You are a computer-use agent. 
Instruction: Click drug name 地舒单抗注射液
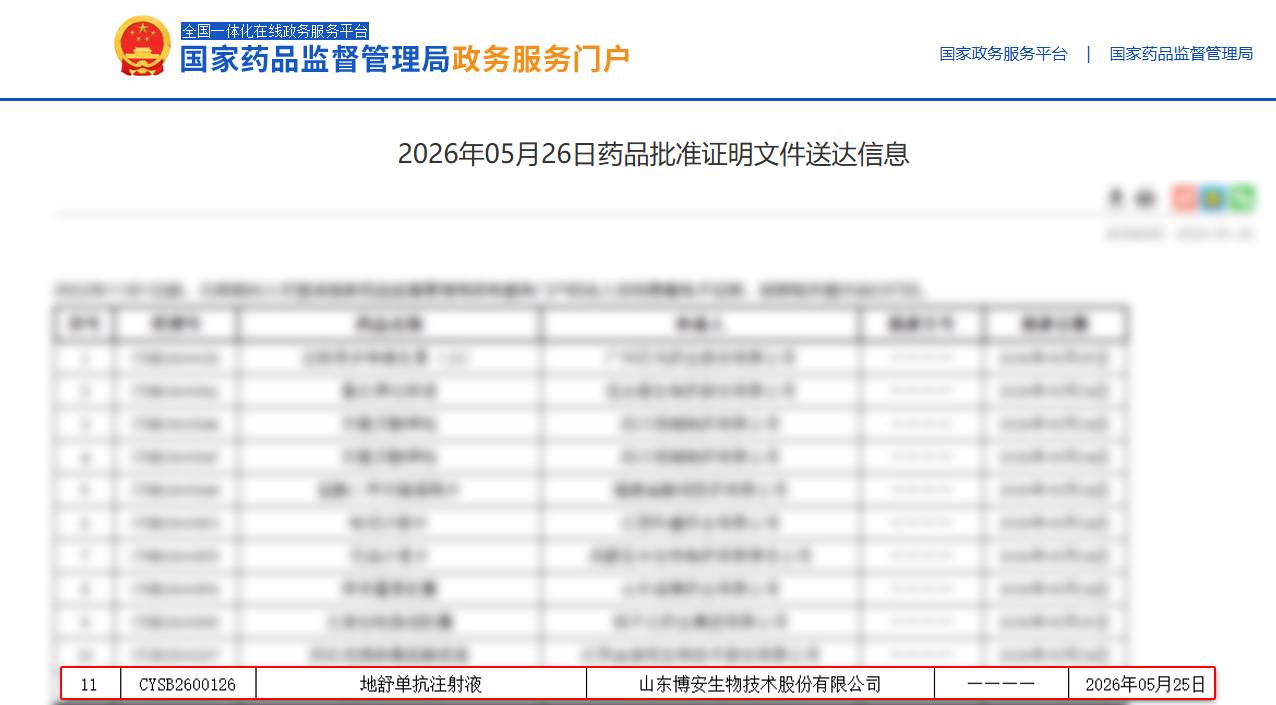pos(421,684)
